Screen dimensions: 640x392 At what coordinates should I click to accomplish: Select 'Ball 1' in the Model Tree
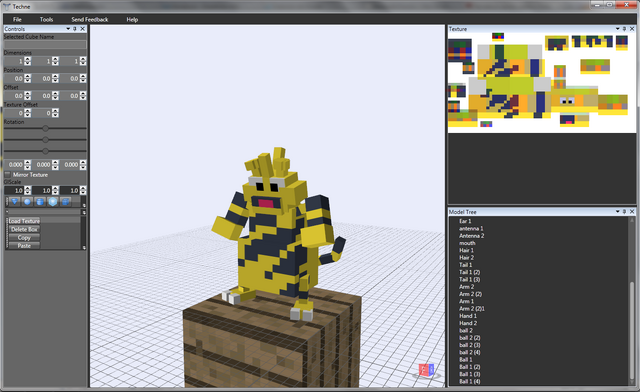click(465, 360)
